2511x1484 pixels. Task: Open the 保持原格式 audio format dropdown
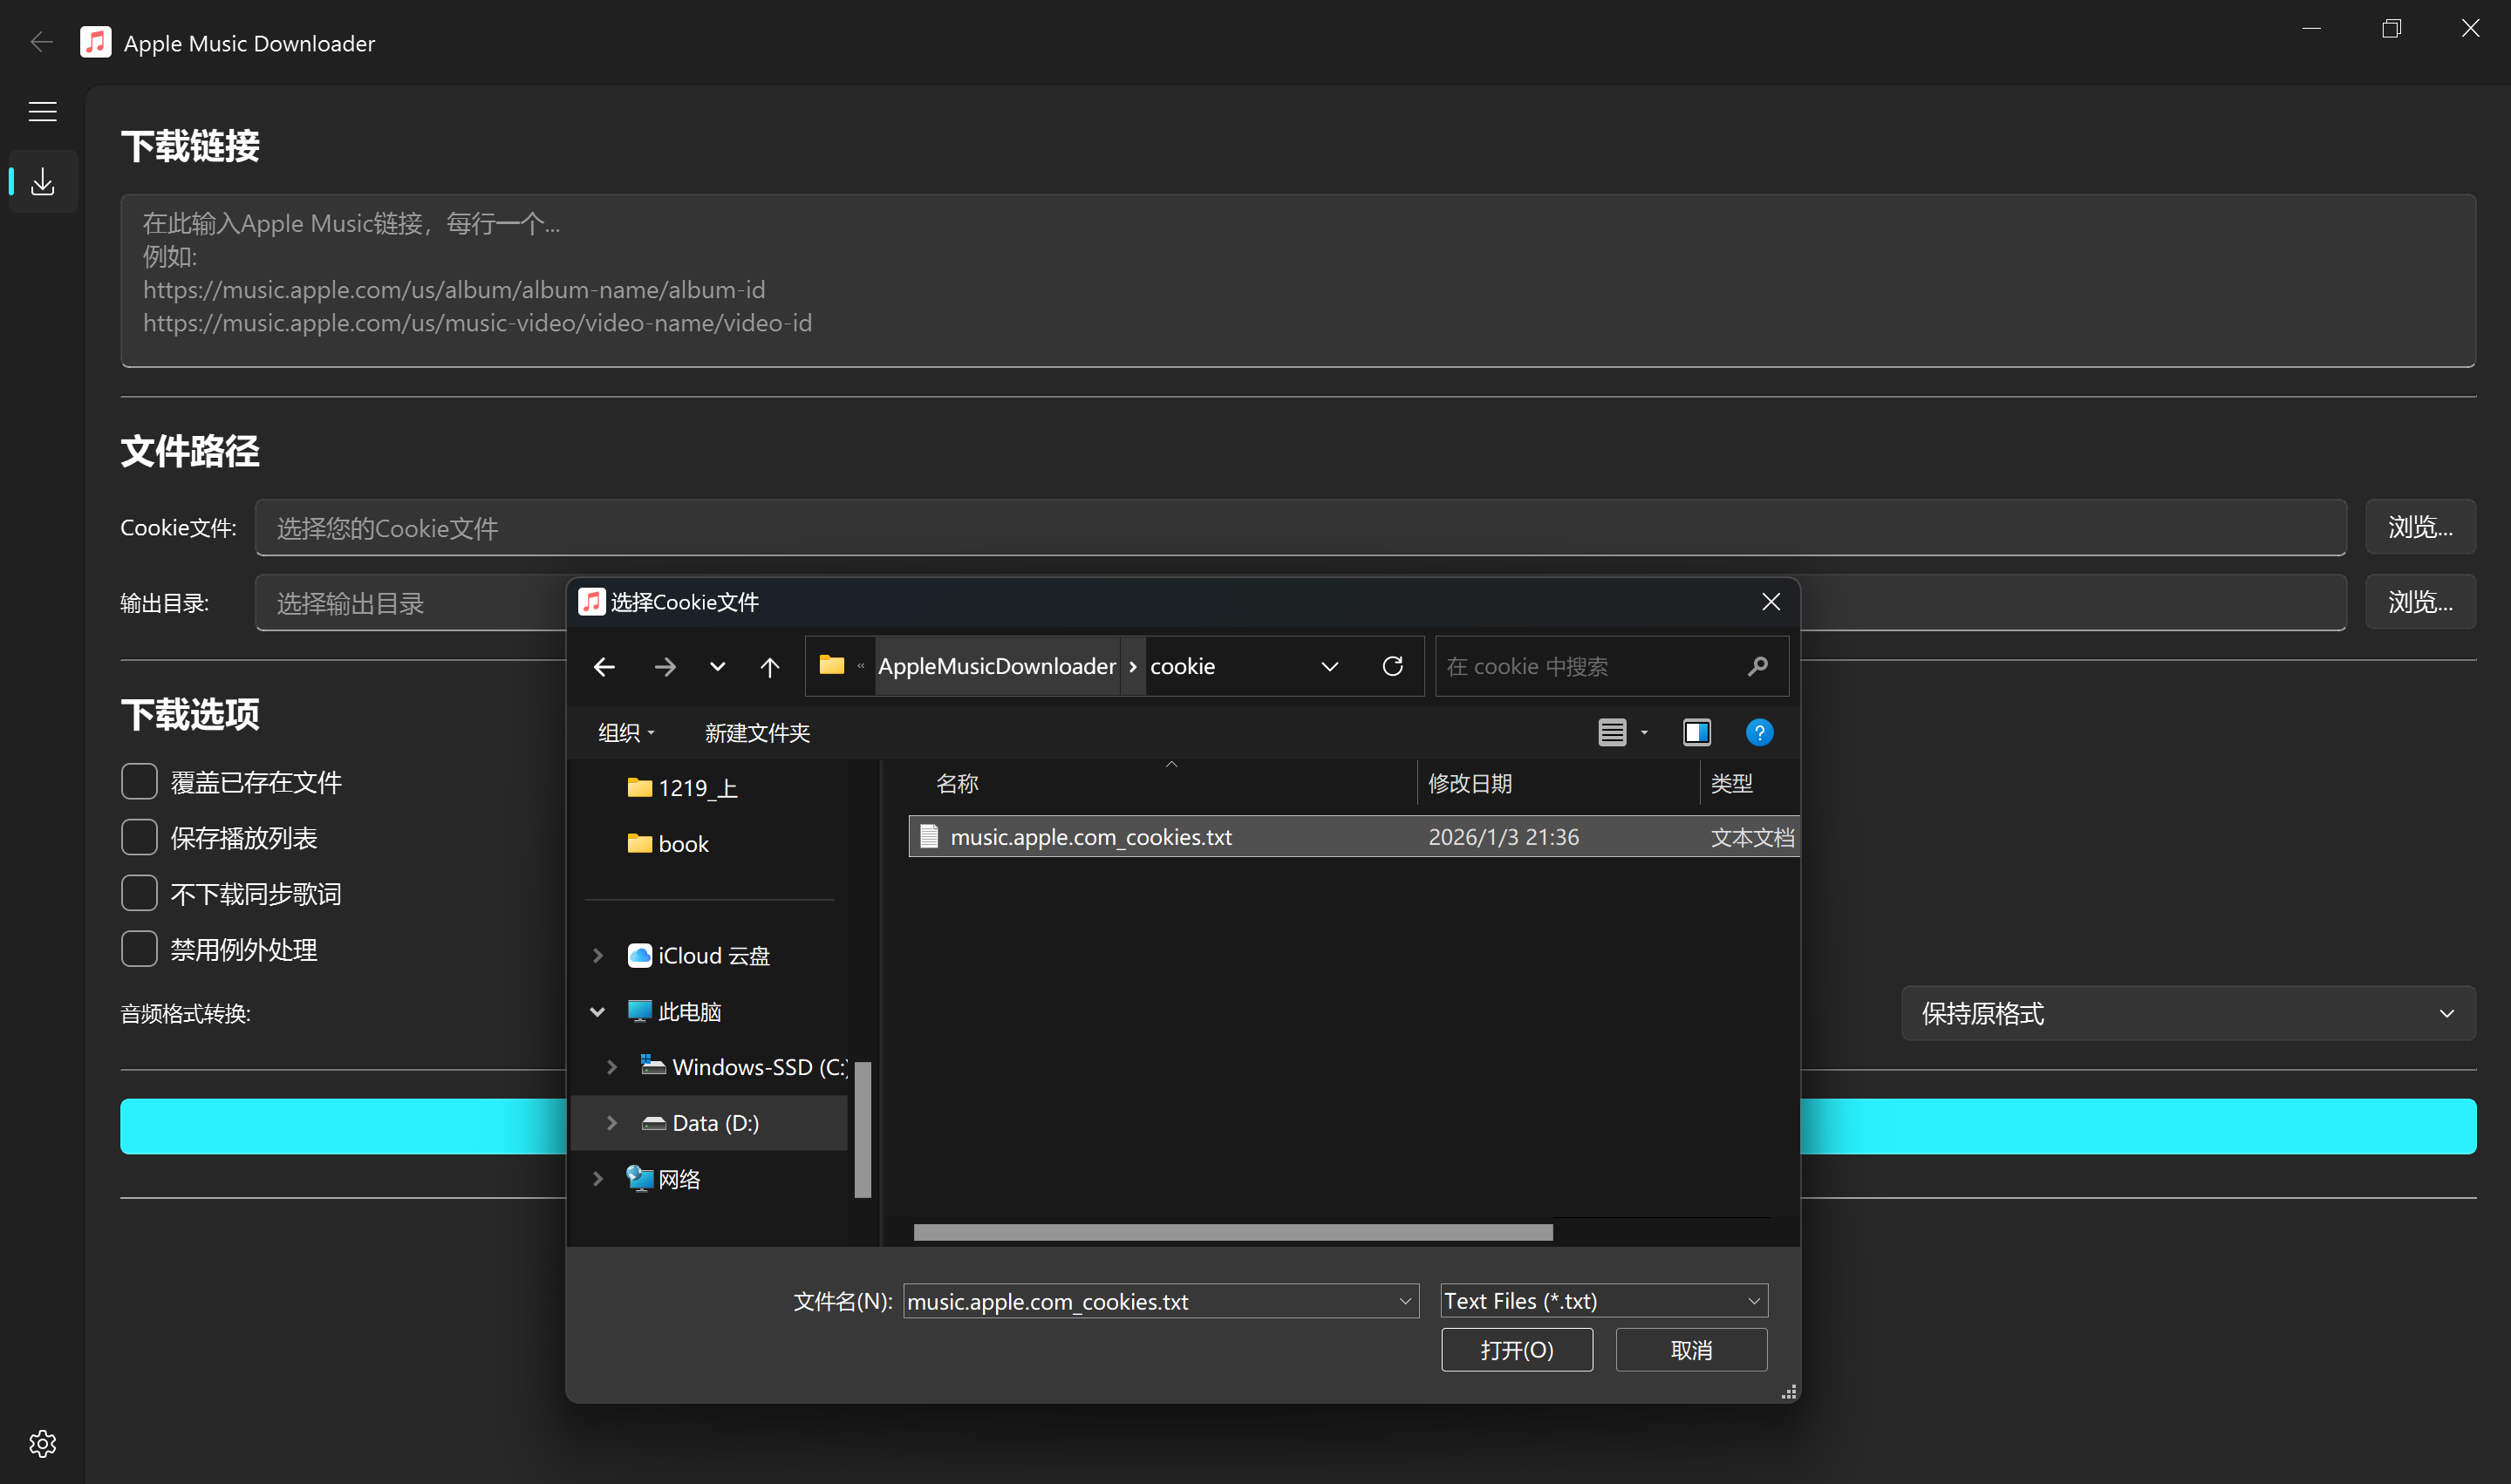(2187, 1013)
